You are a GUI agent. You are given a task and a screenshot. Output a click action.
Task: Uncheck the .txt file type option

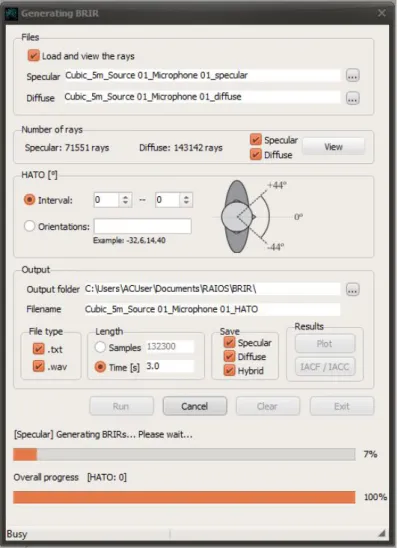click(38, 349)
